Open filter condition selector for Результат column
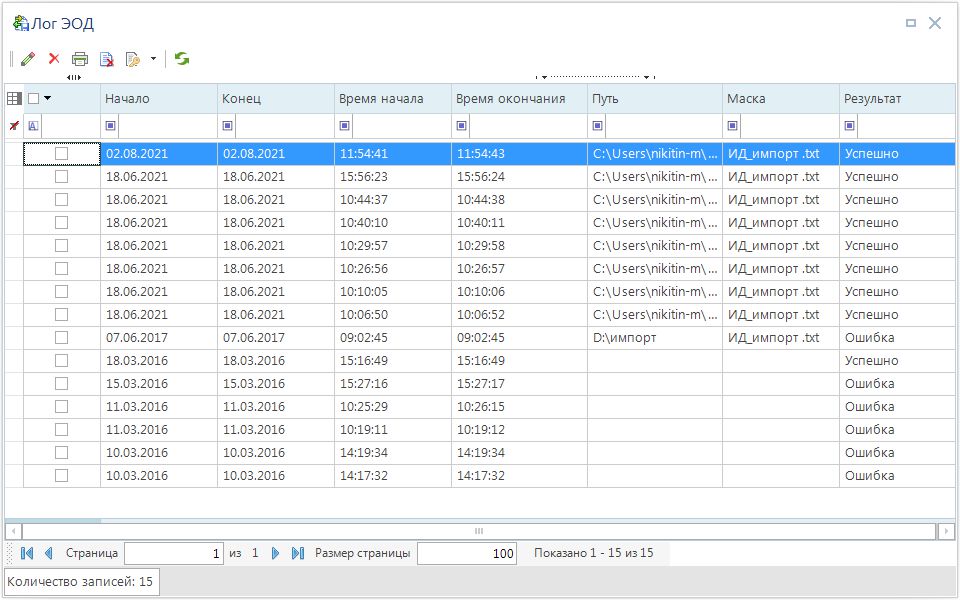The height and width of the screenshot is (600, 960). coord(850,126)
